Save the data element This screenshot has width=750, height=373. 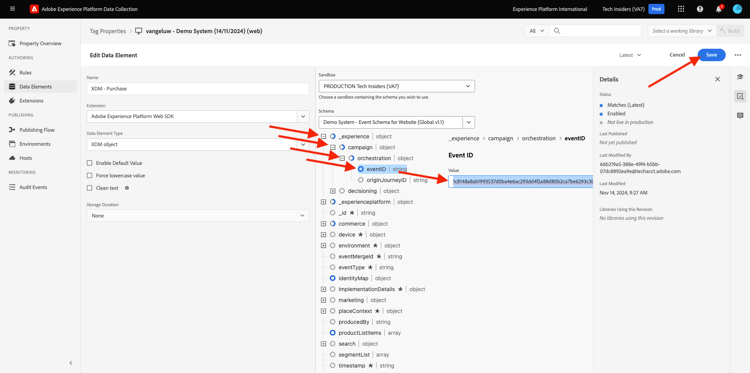coord(711,55)
